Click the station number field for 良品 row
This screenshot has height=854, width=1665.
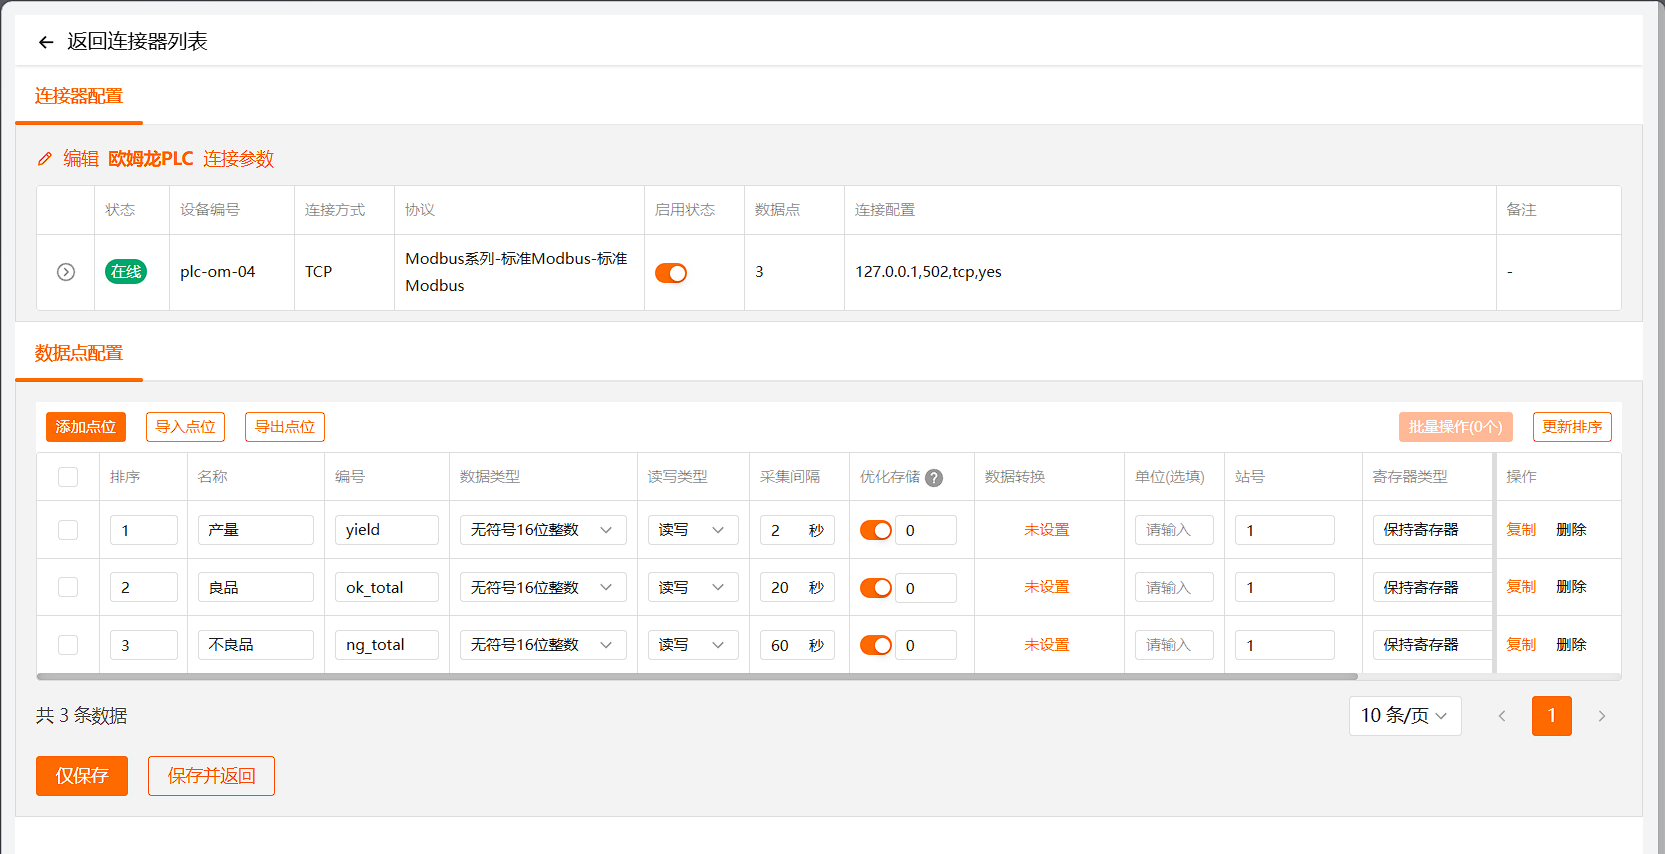[x=1285, y=587]
